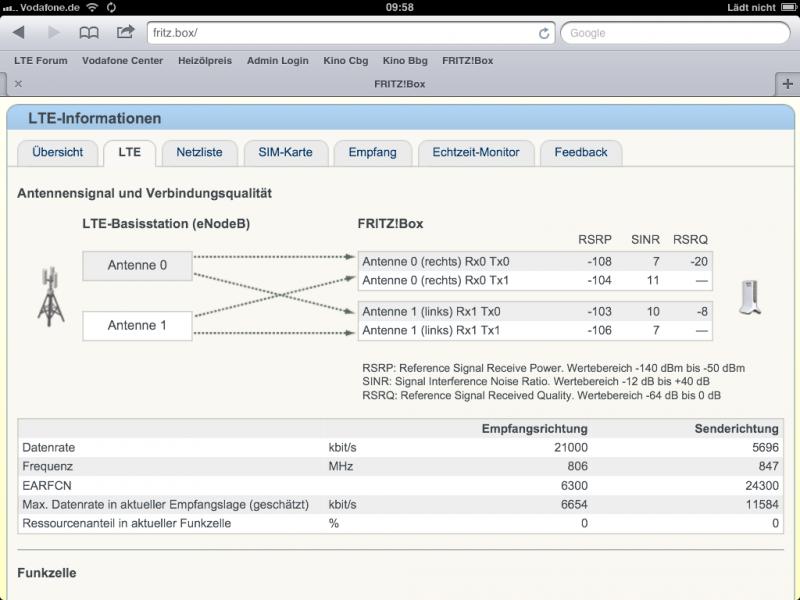Select the Antenne 0 (rechts) Rx0 Tx0 row
The width and height of the screenshot is (800, 600).
(x=535, y=262)
